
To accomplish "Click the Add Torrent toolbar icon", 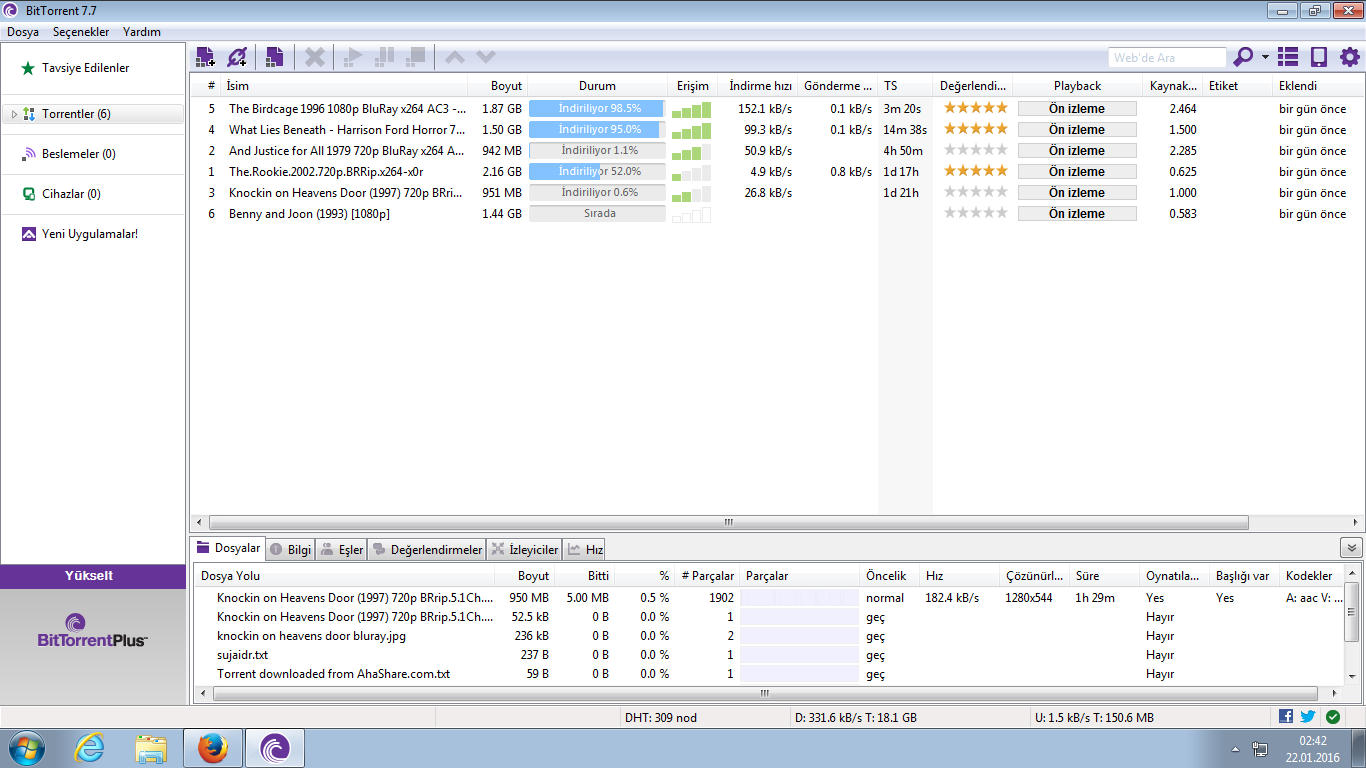I will pyautogui.click(x=205, y=57).
